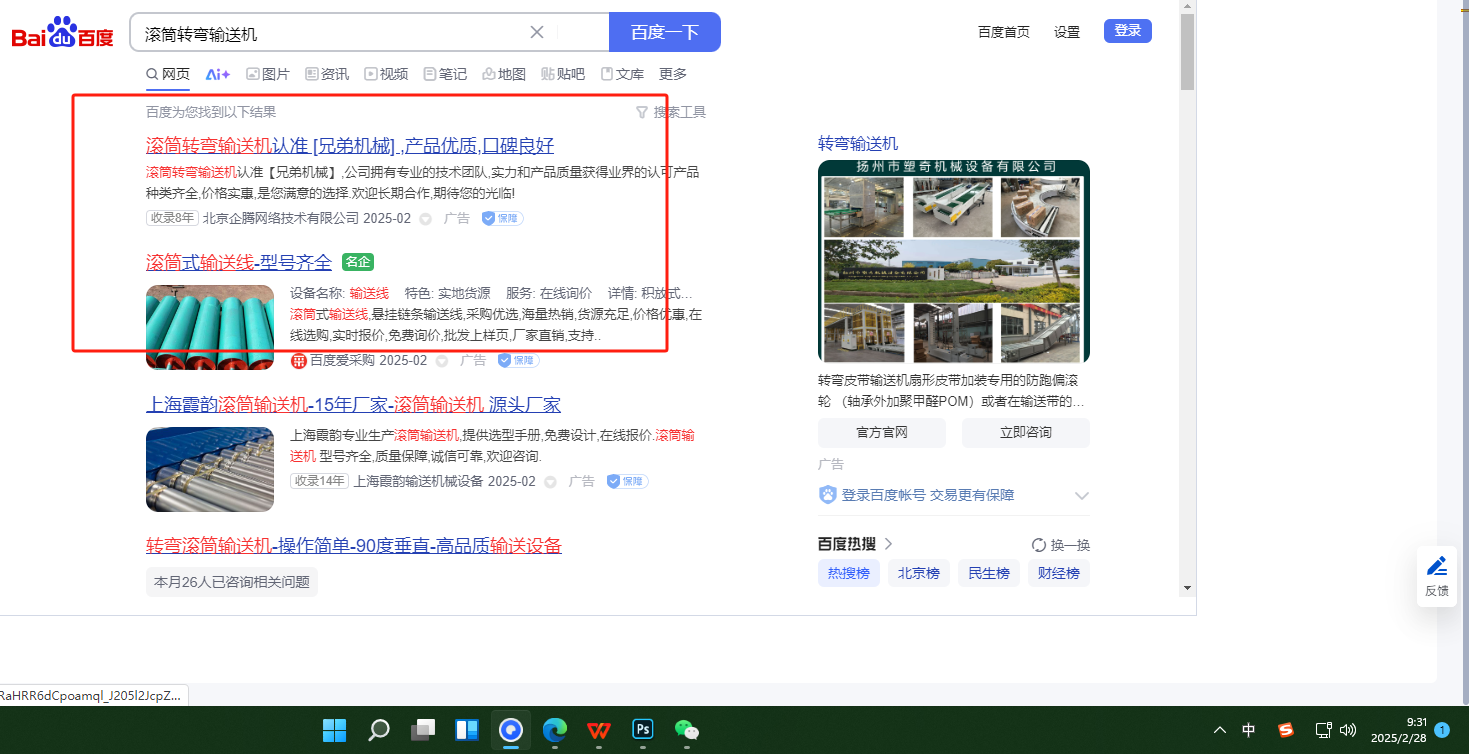The height and width of the screenshot is (754, 1469).
Task: Open 设置 menu in header
Action: coord(1067,32)
